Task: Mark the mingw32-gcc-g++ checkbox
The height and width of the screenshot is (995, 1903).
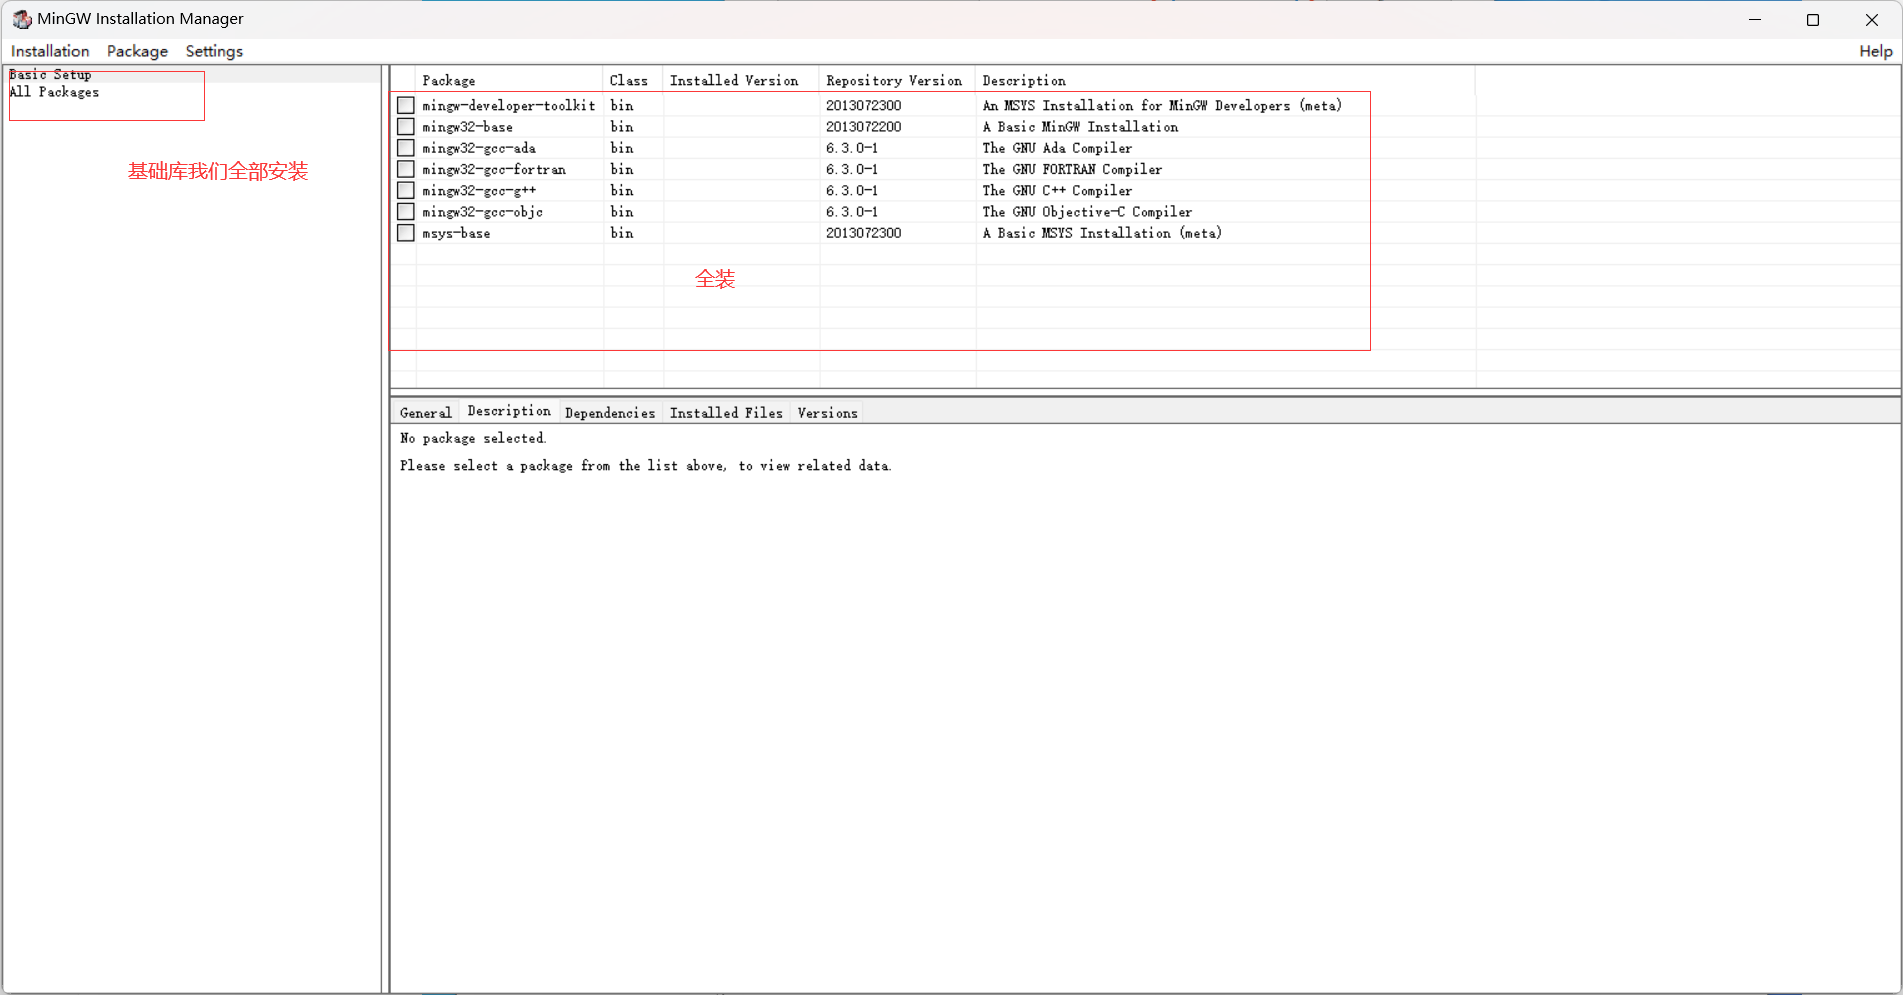Action: click(x=406, y=190)
